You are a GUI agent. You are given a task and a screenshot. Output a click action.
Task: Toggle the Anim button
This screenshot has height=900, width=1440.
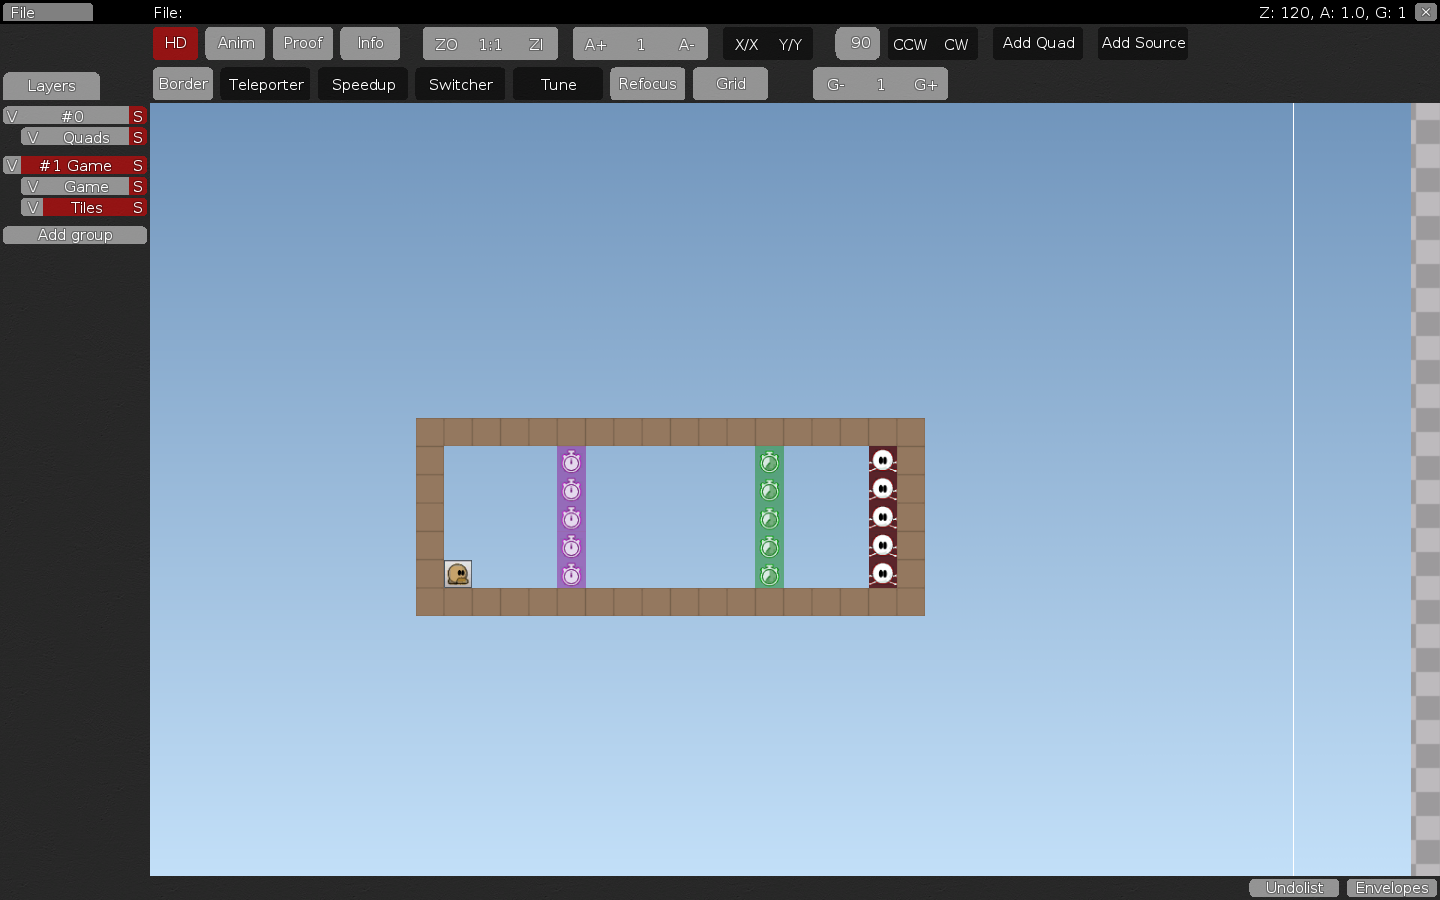pos(234,43)
